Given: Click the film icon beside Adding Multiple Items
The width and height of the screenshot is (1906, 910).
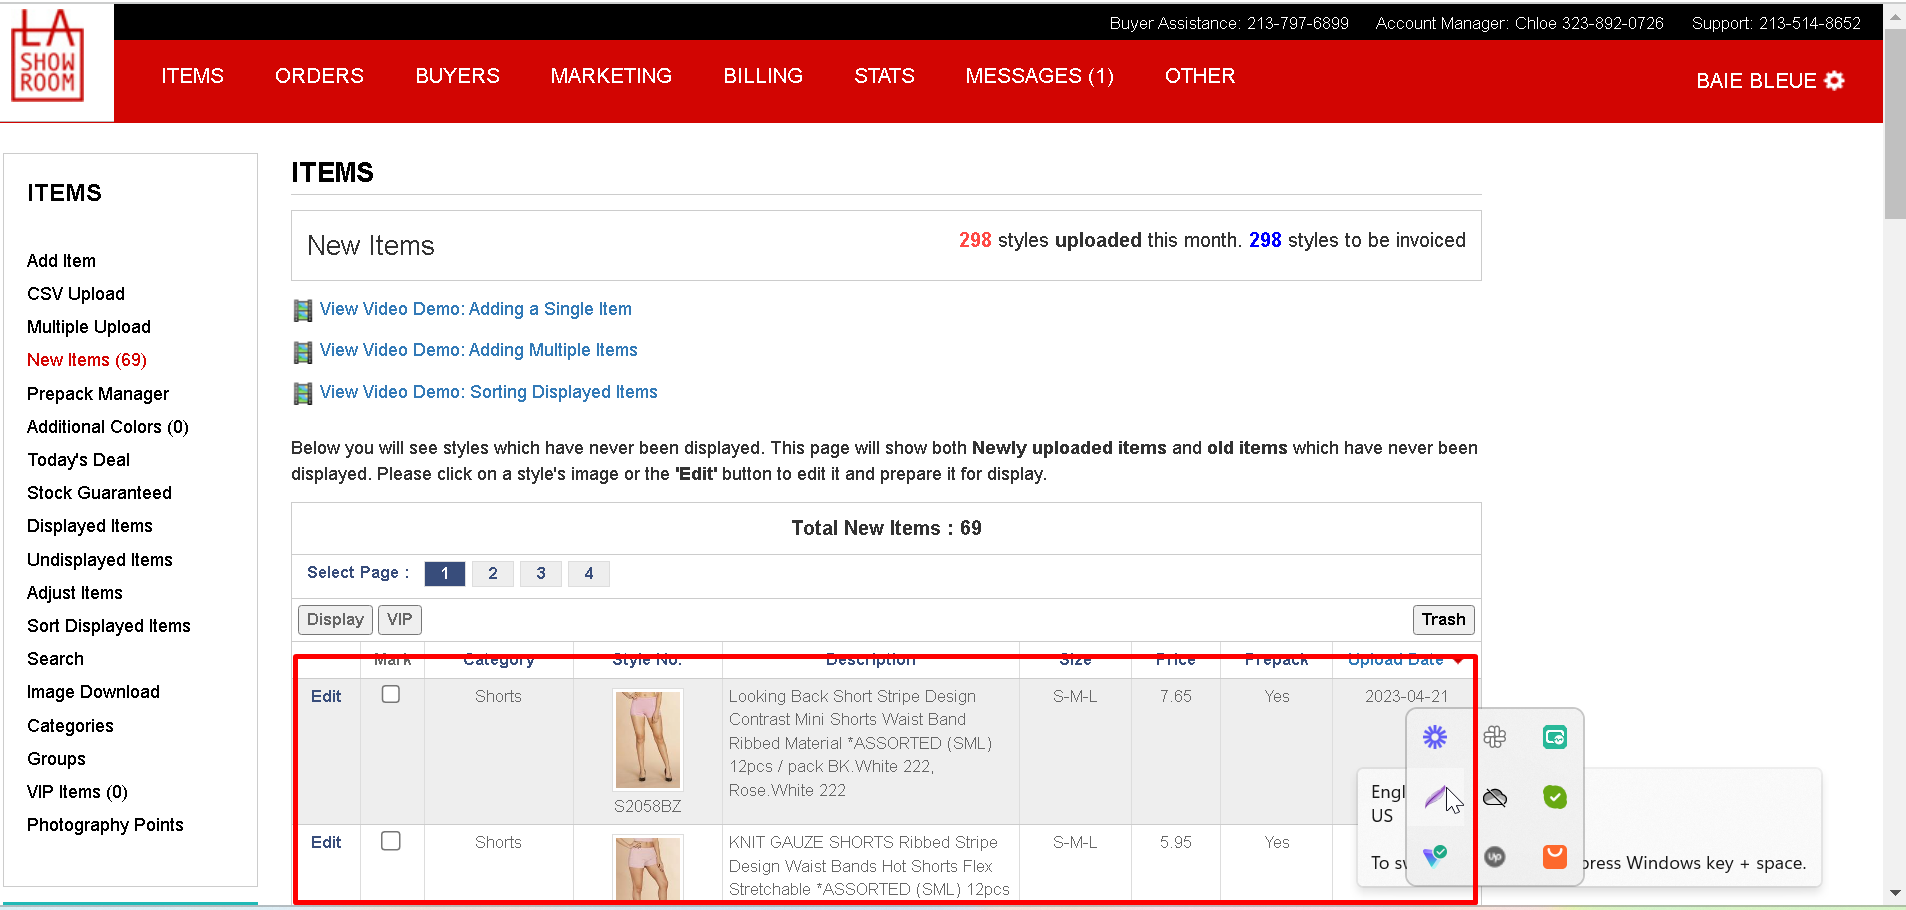Looking at the screenshot, I should pos(302,352).
